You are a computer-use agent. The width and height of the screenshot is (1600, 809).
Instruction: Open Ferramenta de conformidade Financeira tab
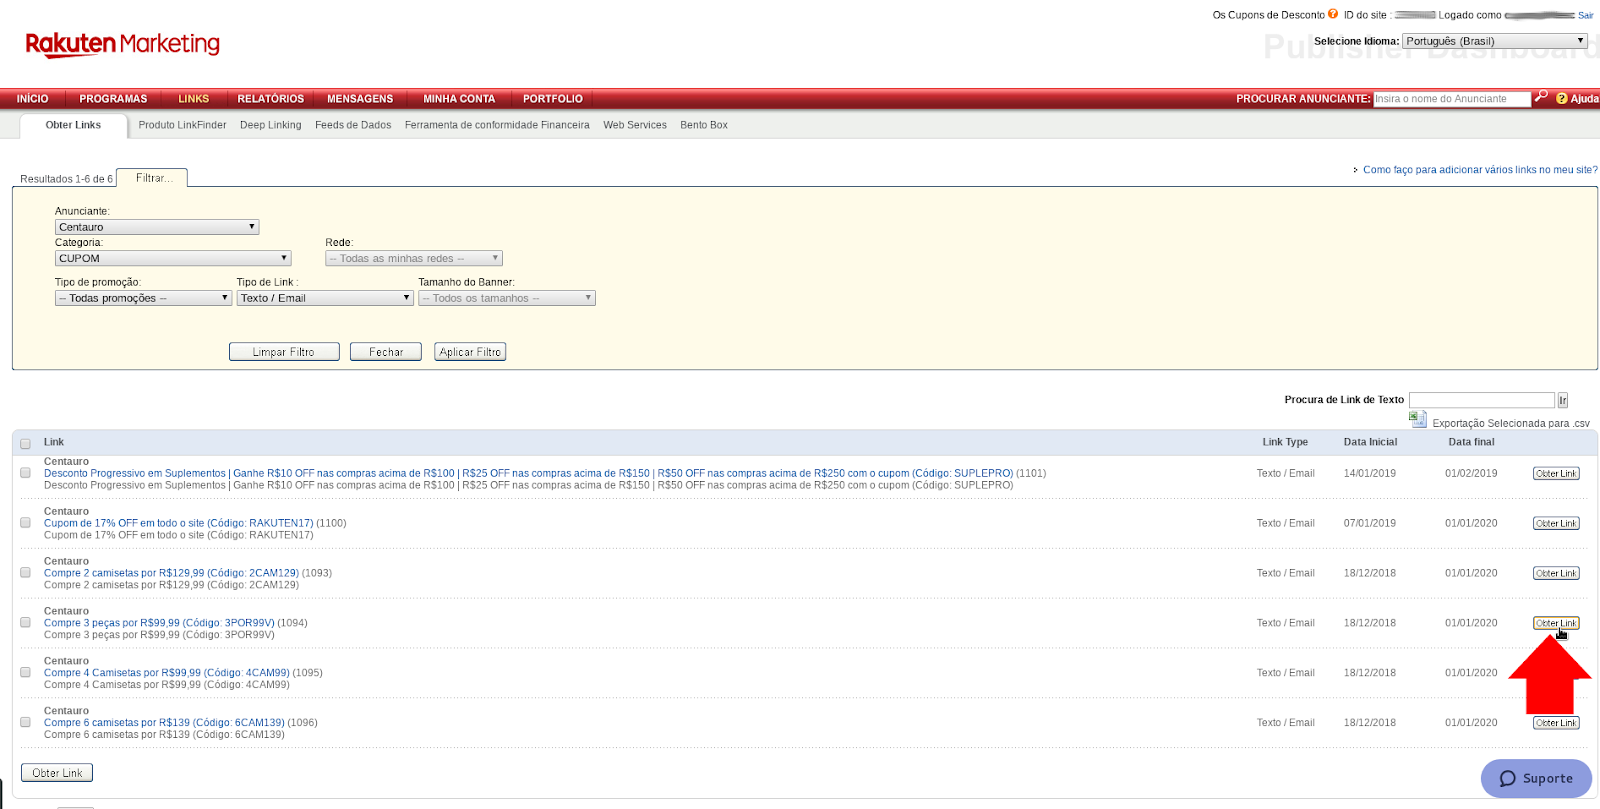tap(497, 125)
